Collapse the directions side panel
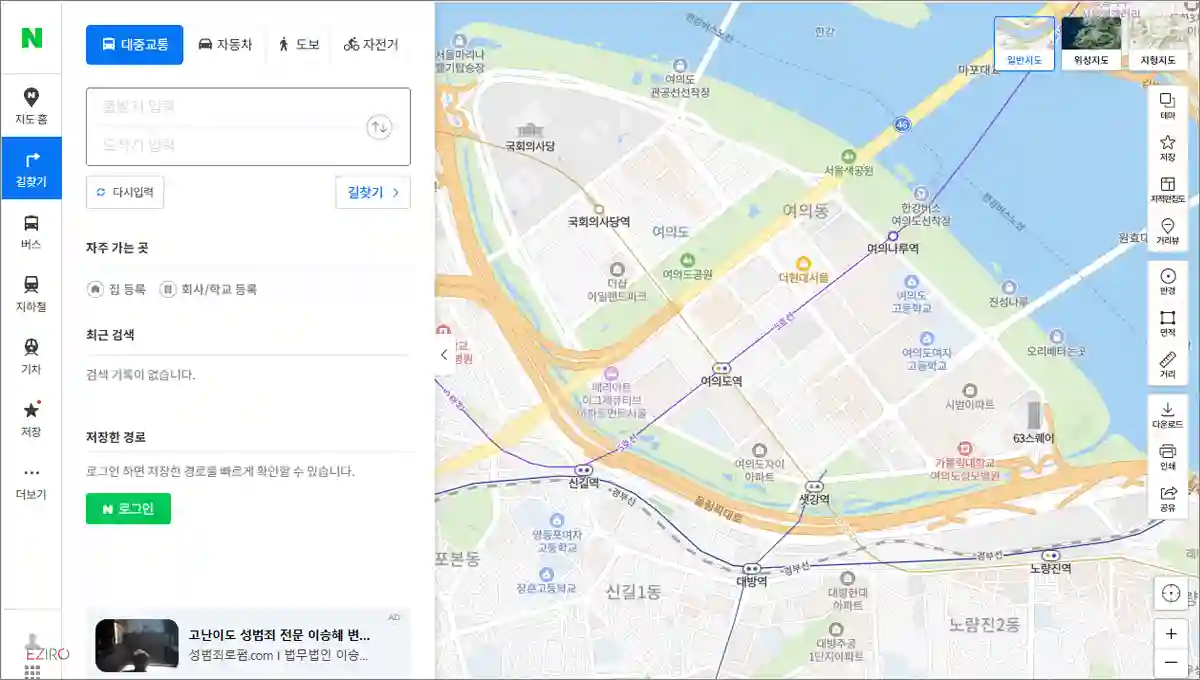Screen dimensions: 1200x680 443,354
